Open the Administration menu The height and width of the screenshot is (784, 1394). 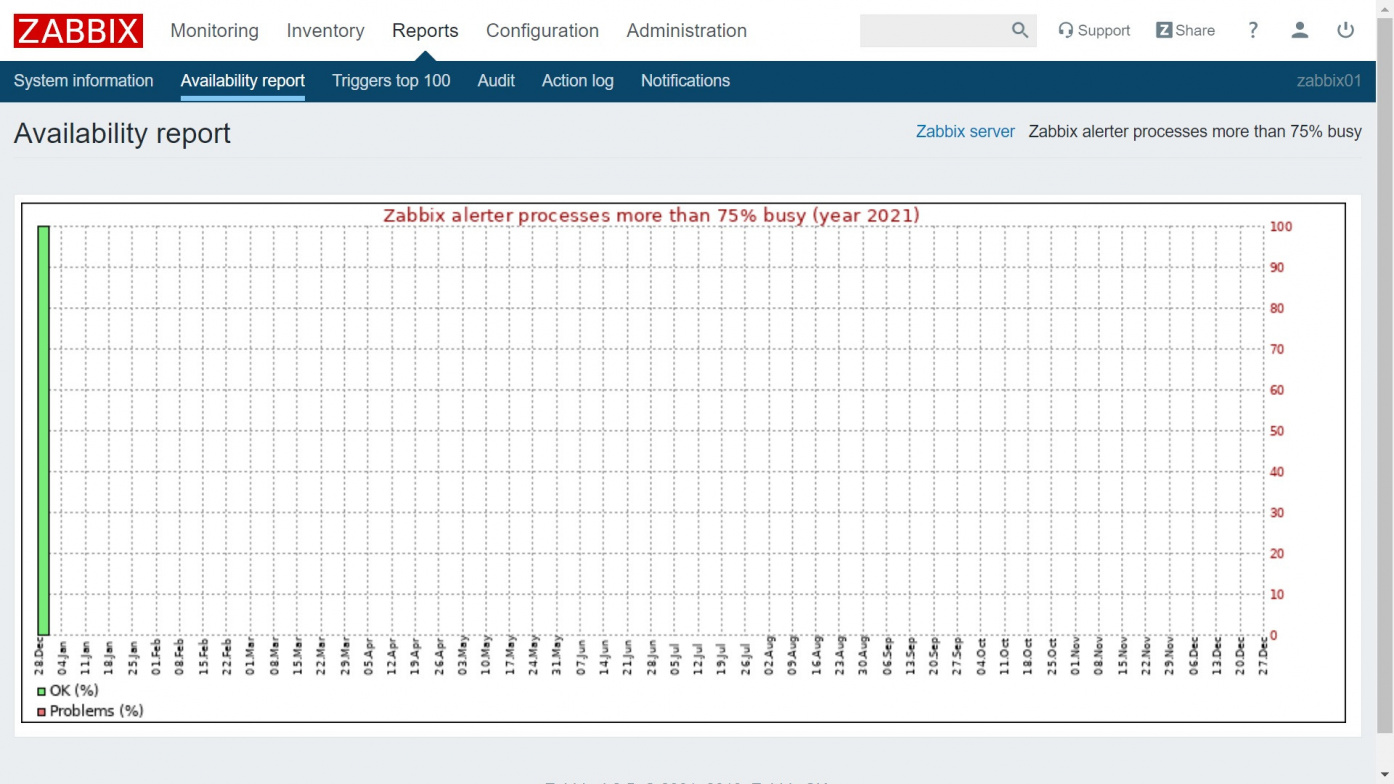pyautogui.click(x=686, y=31)
